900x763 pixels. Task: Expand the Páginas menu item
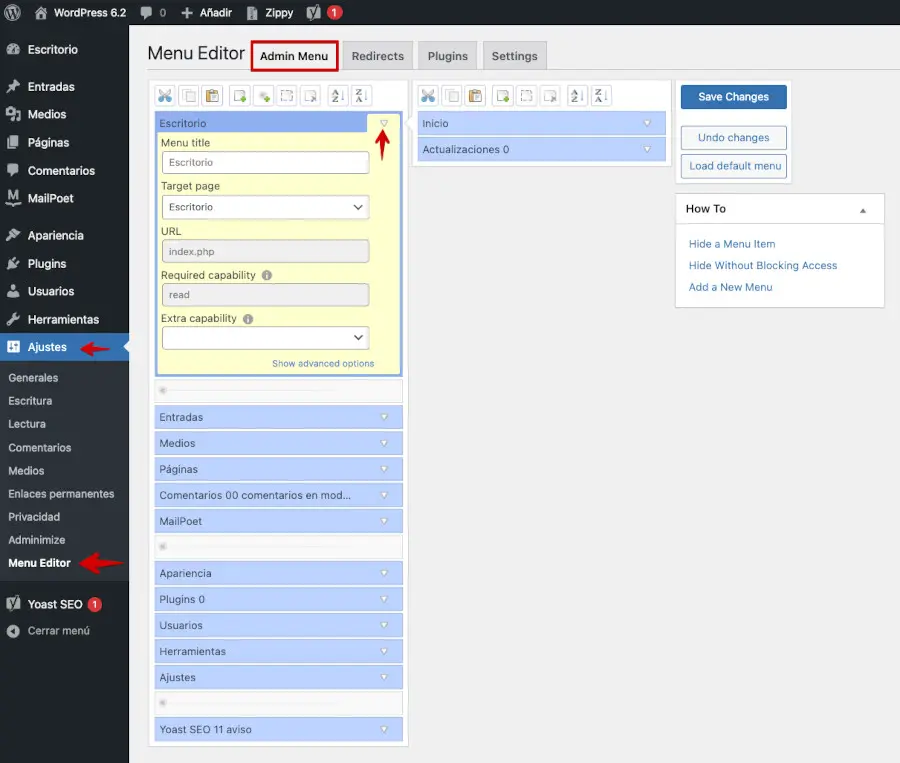384,469
